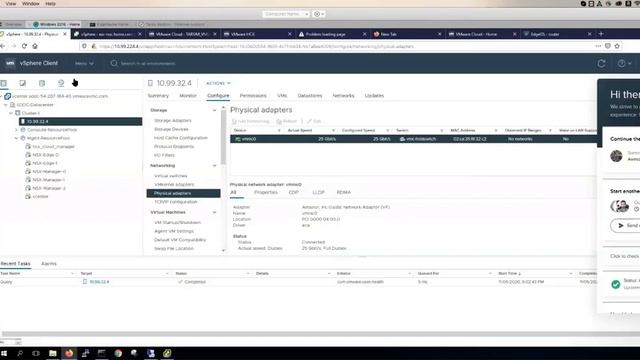Reload the Firefox page
This screenshot has height=360, width=640.
(24, 46)
